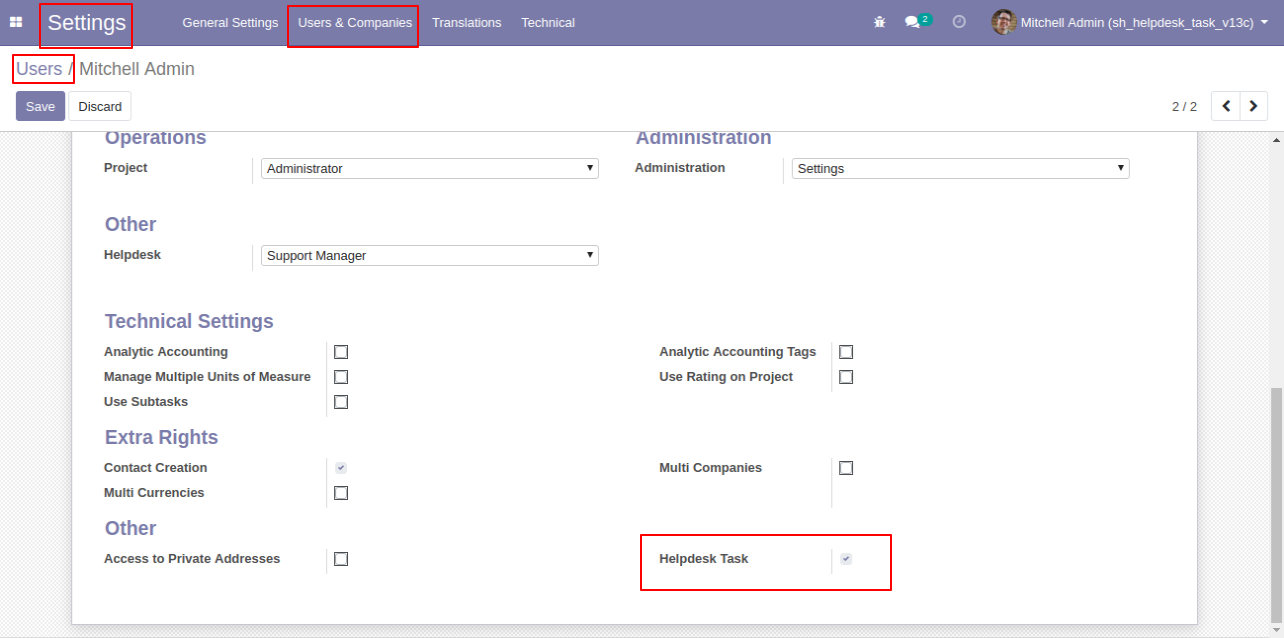Expand the Administration Settings dropdown
1284x638 pixels.
[961, 169]
